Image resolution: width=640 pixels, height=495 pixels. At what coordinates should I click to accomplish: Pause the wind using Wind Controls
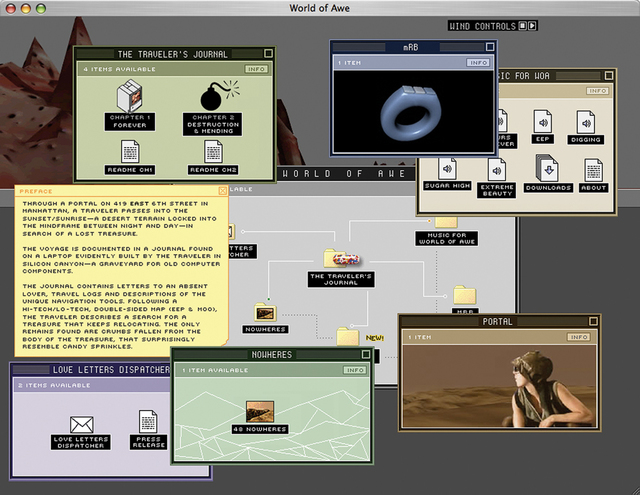(x=522, y=26)
